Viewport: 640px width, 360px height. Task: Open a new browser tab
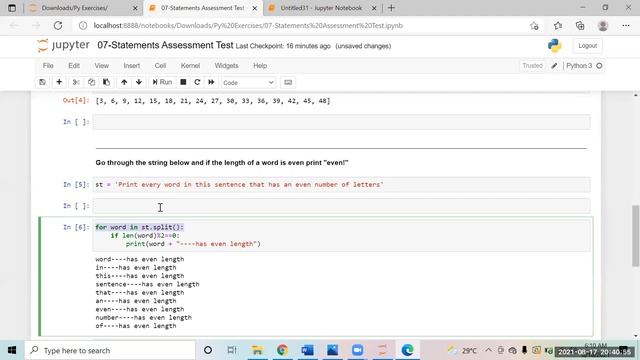pyautogui.click(x=391, y=8)
